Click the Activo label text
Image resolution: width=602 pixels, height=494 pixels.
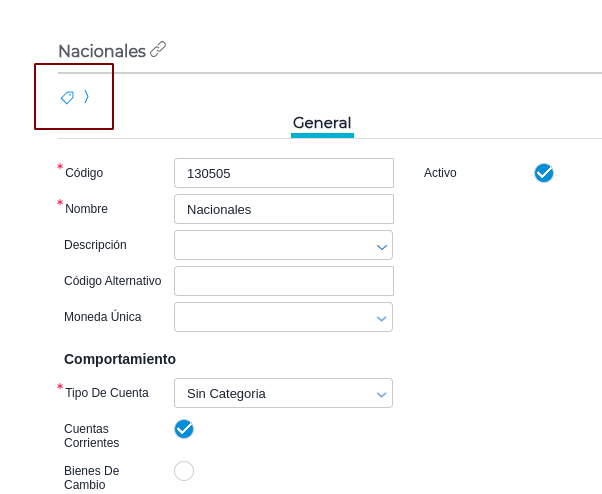point(440,173)
